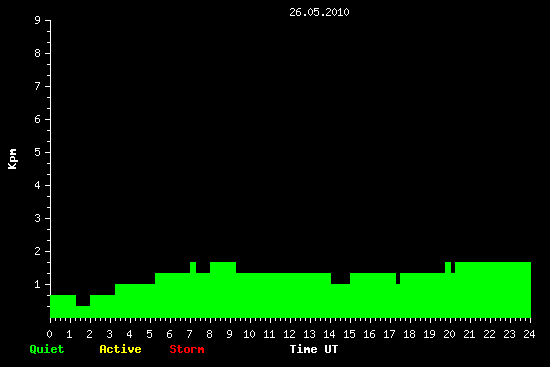Click the Time UT axis label
This screenshot has height=367, width=550.
pyautogui.click(x=314, y=349)
